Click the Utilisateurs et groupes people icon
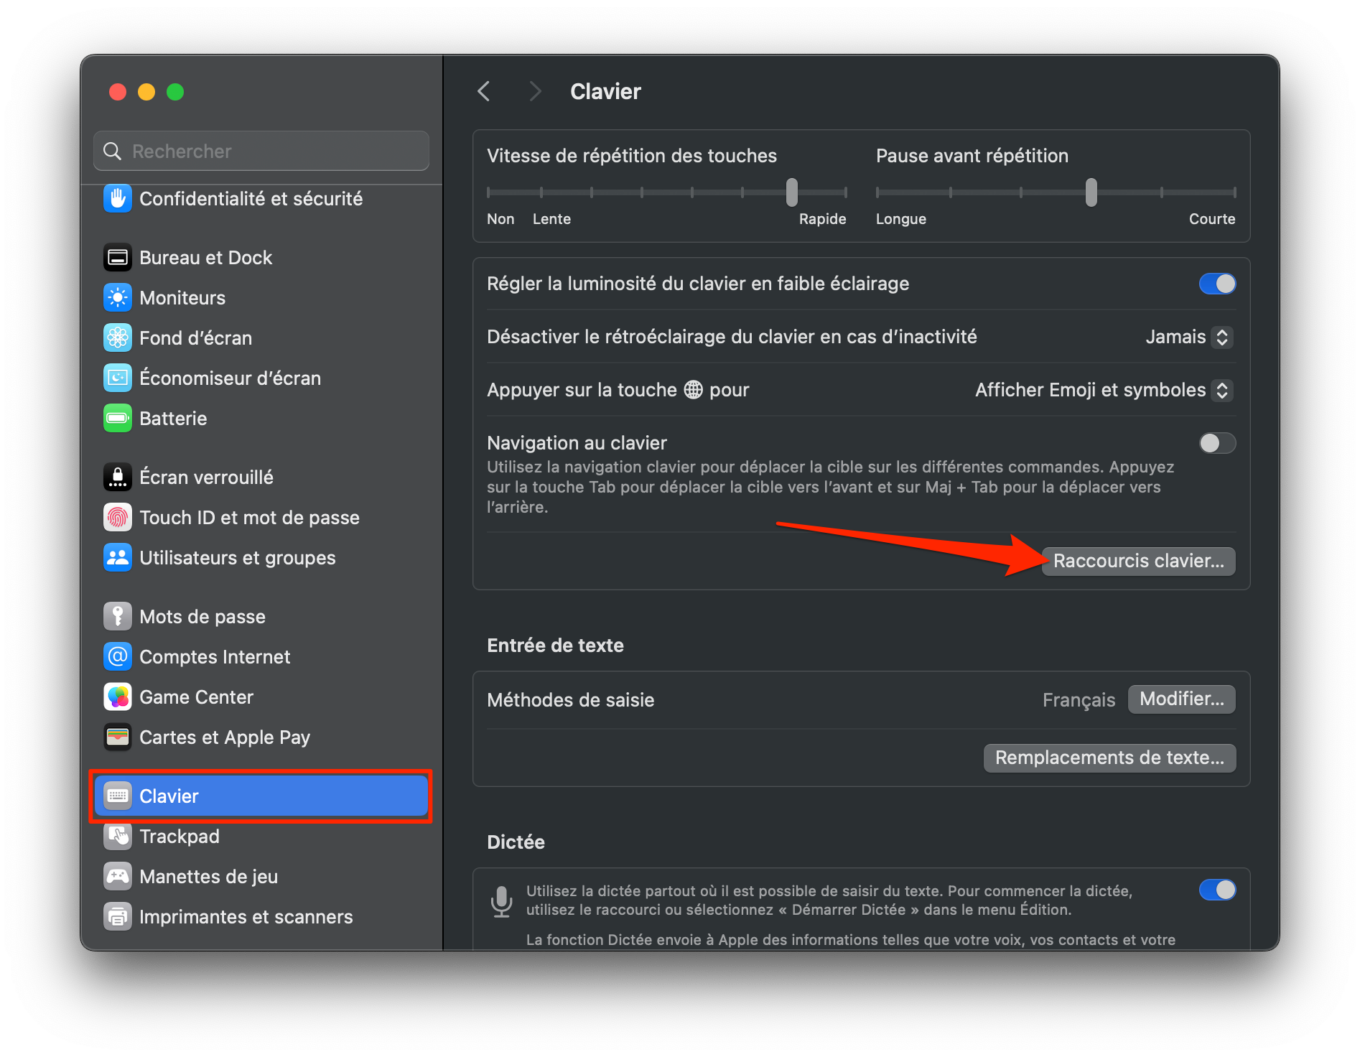1360x1057 pixels. click(118, 558)
